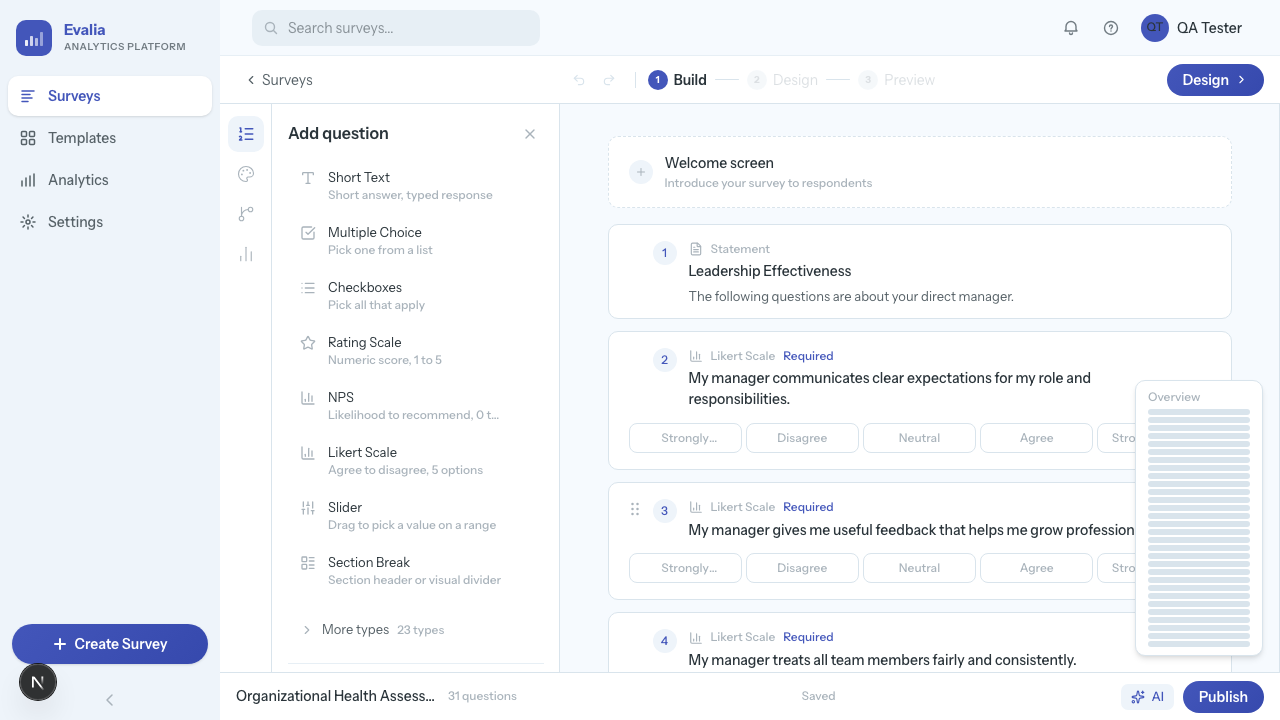Open the theme palette panel icon

(246, 174)
